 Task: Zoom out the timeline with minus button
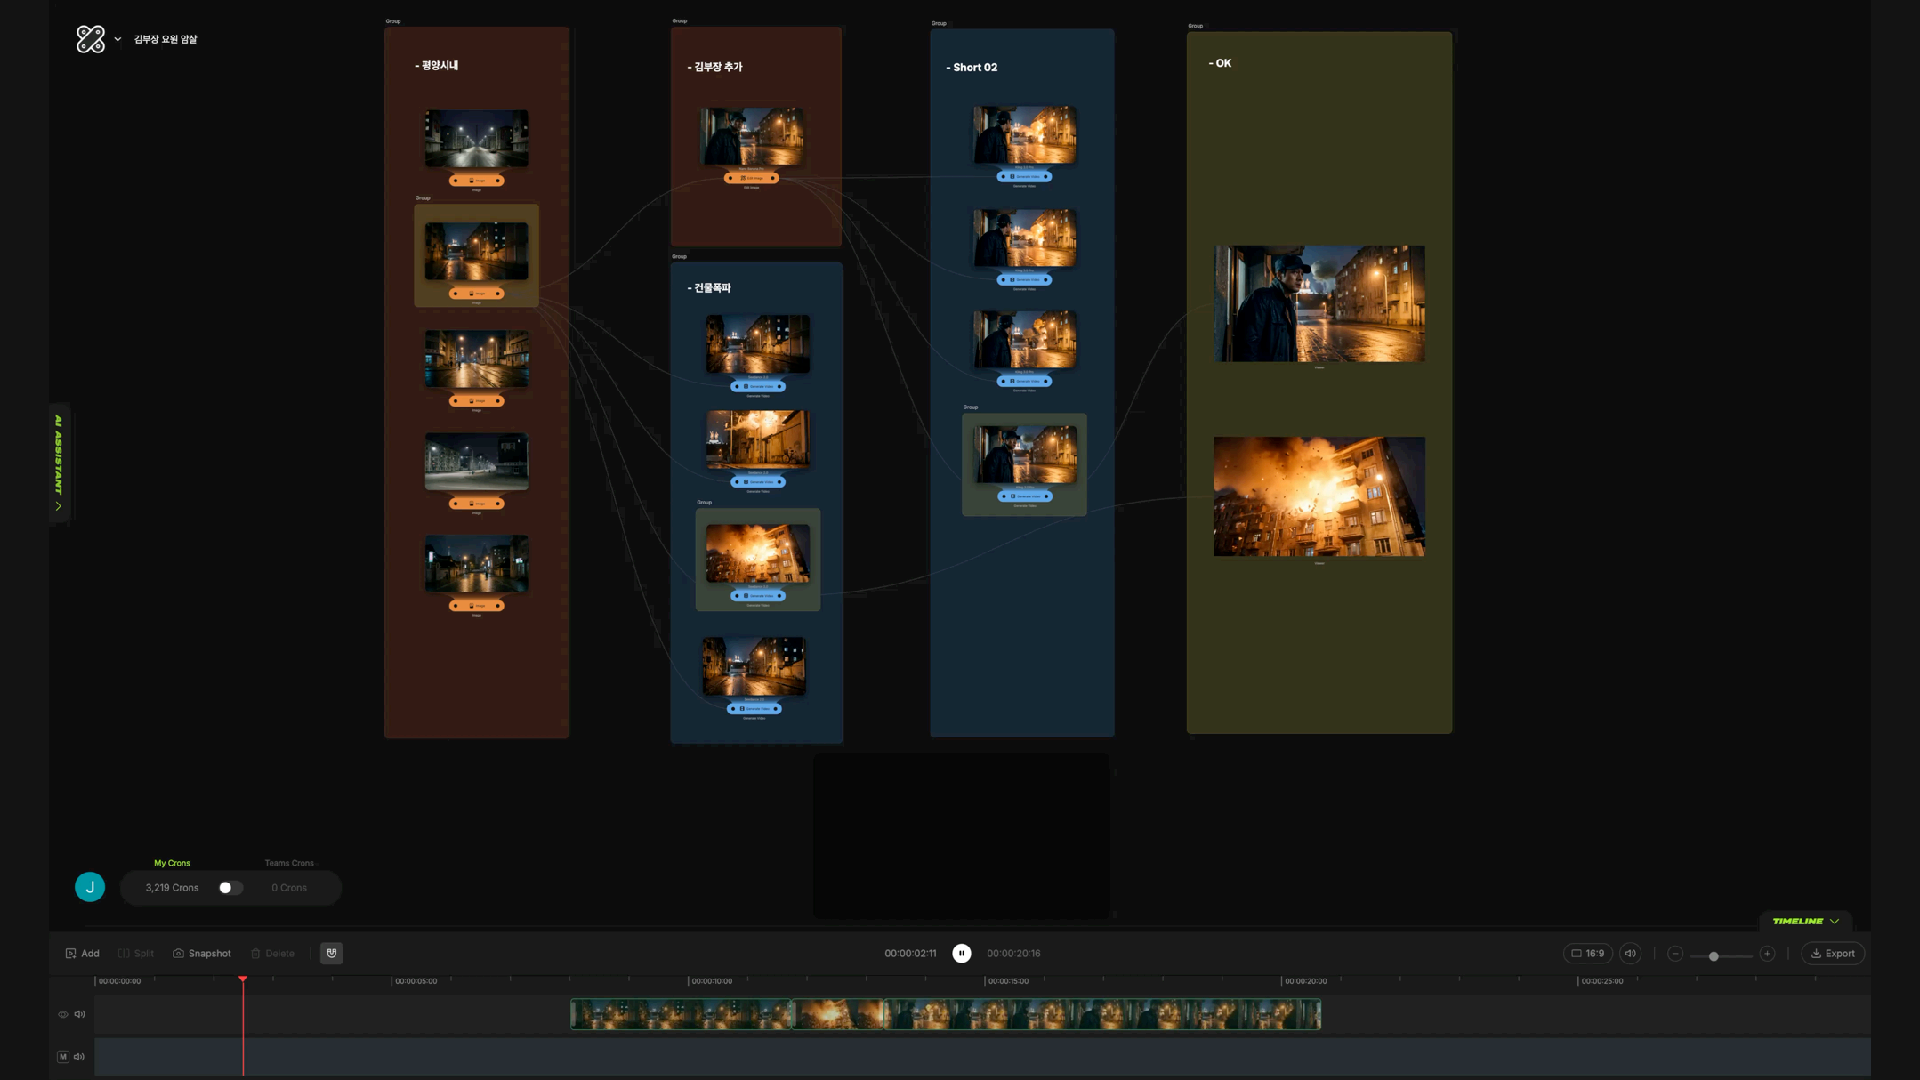[1675, 953]
